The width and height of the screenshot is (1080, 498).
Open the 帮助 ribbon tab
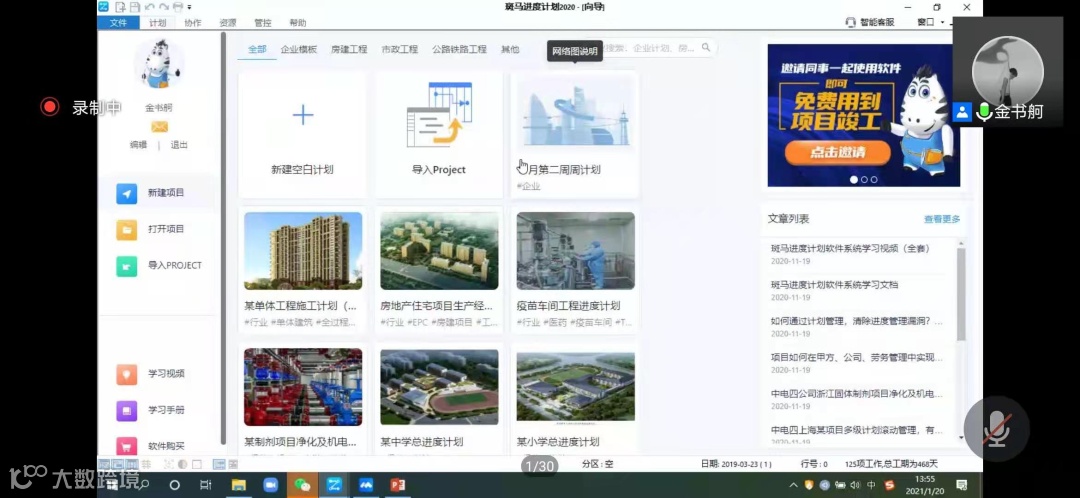(298, 23)
